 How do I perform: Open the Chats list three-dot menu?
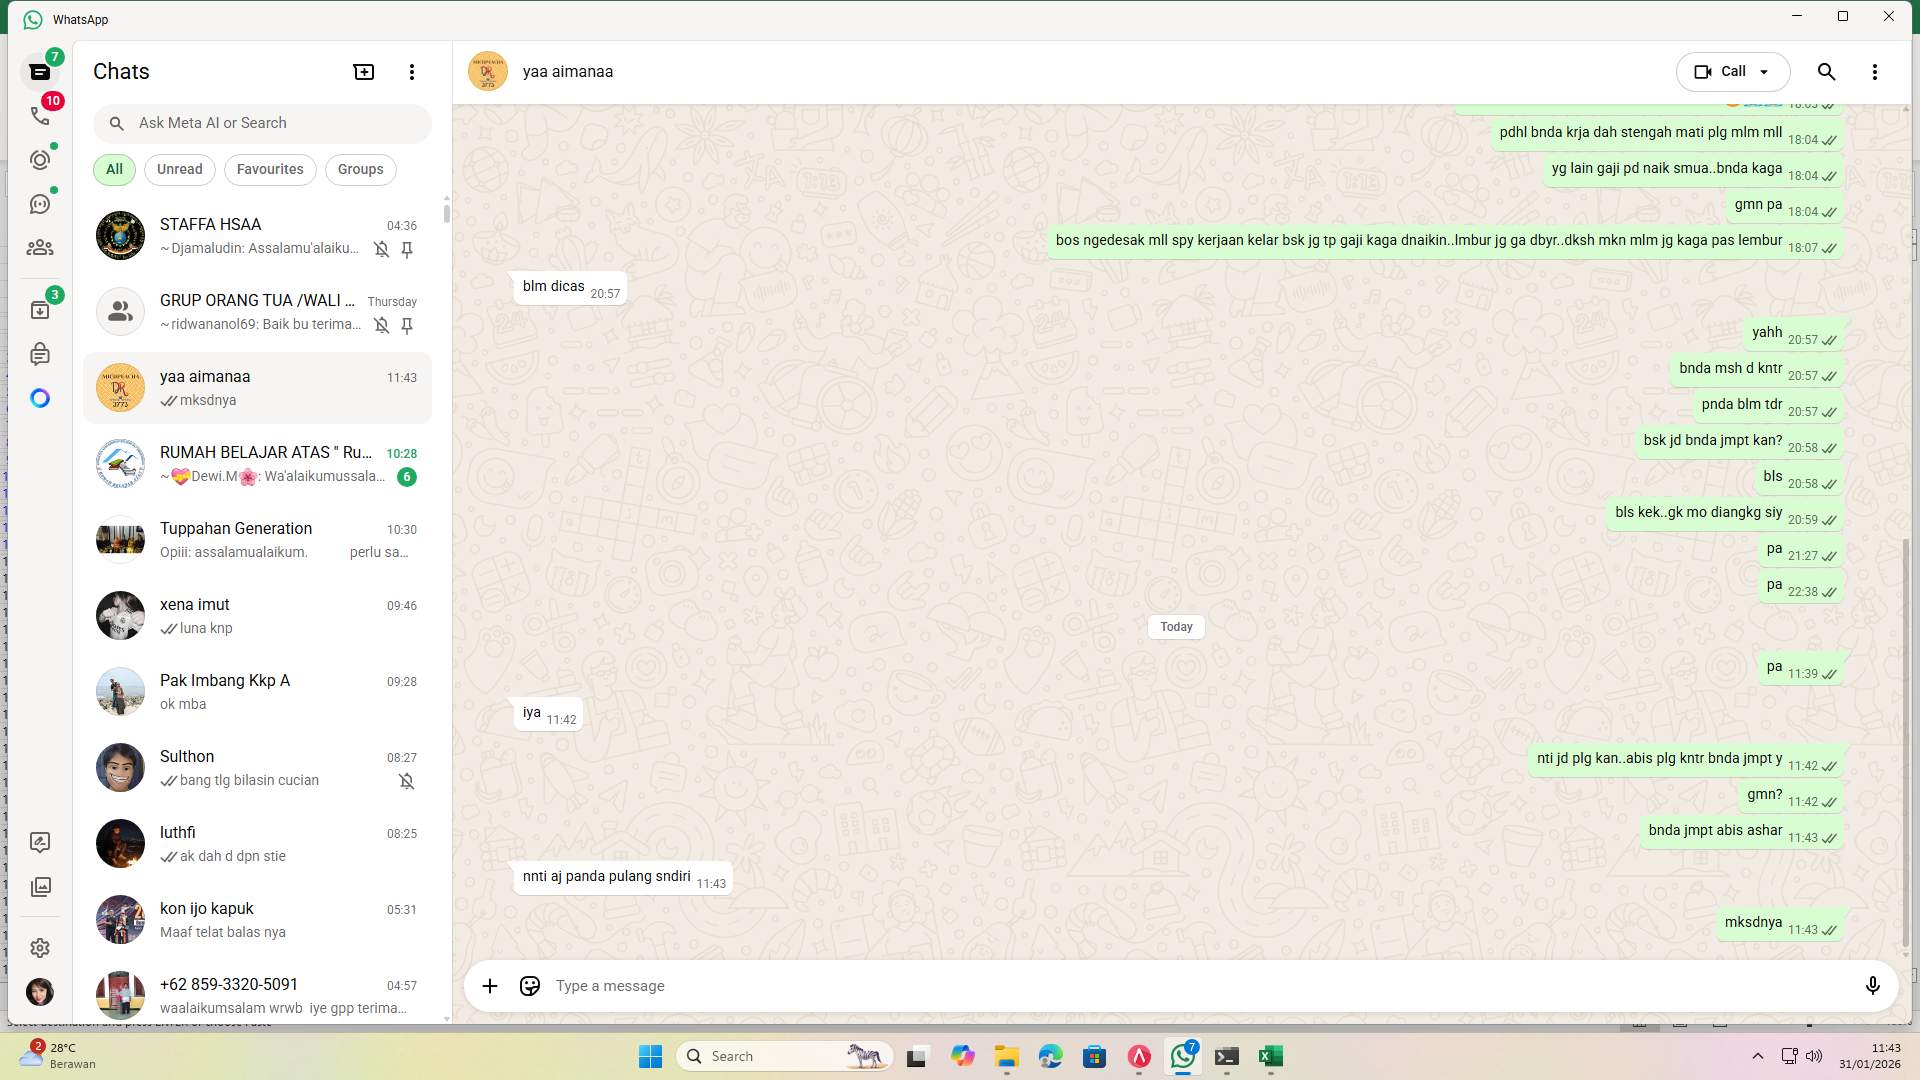coord(412,71)
